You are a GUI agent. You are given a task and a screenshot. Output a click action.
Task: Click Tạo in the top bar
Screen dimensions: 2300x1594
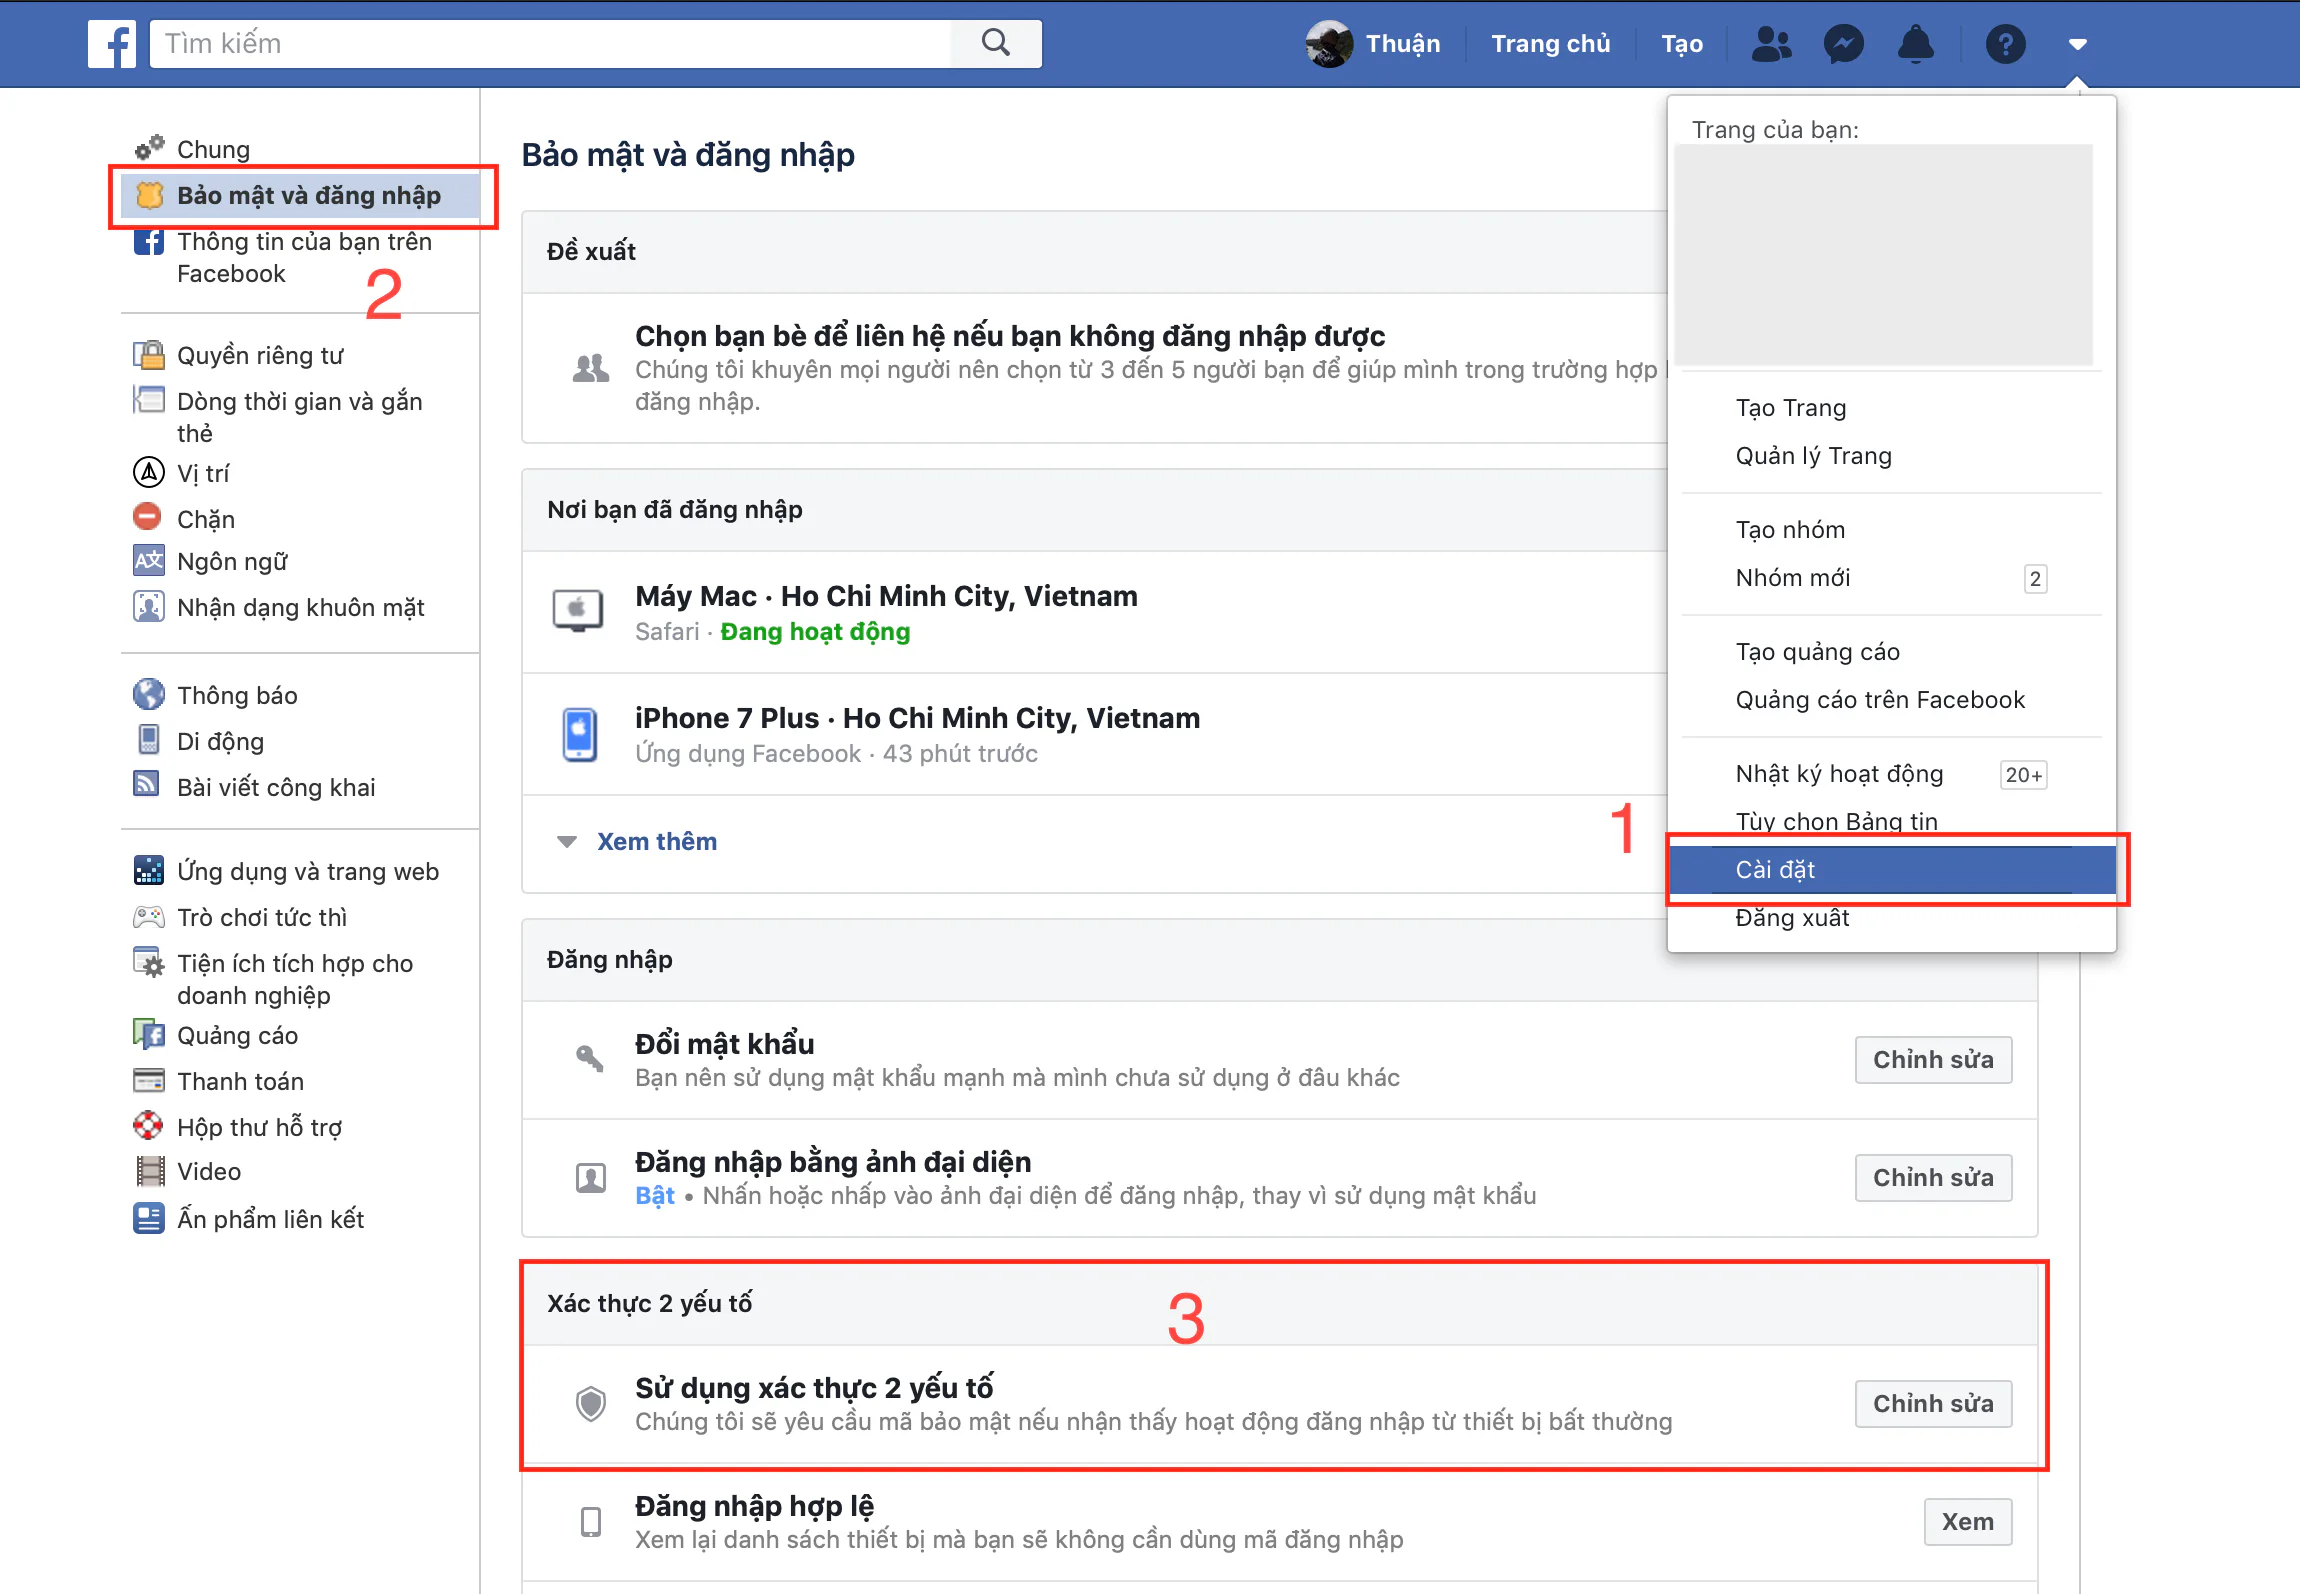click(1682, 44)
